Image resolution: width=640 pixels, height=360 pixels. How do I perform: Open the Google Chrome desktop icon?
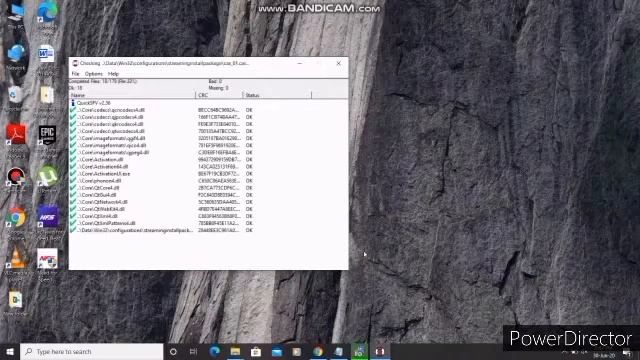tap(16, 217)
